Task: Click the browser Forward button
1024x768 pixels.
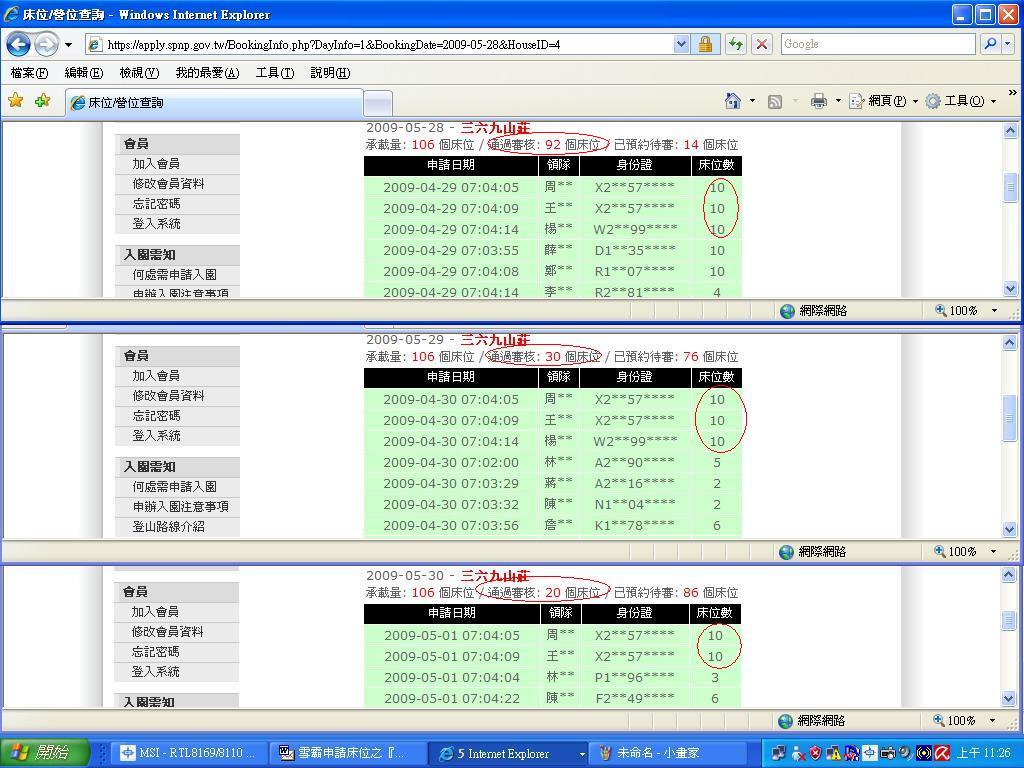Action: point(46,44)
